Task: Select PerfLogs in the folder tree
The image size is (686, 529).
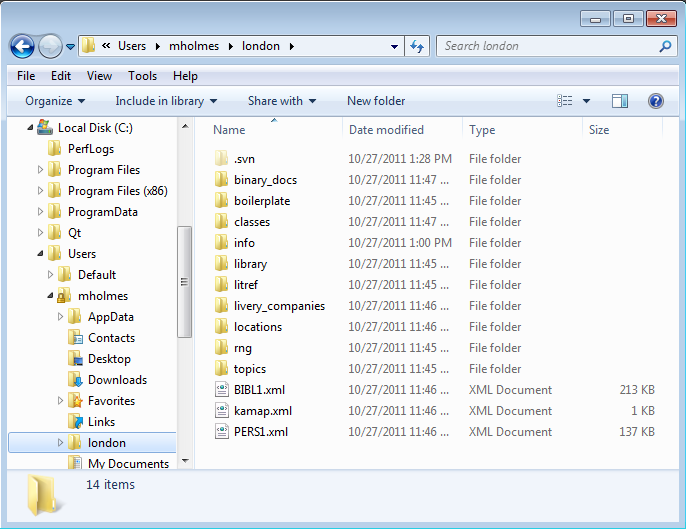Action: pyautogui.click(x=91, y=149)
